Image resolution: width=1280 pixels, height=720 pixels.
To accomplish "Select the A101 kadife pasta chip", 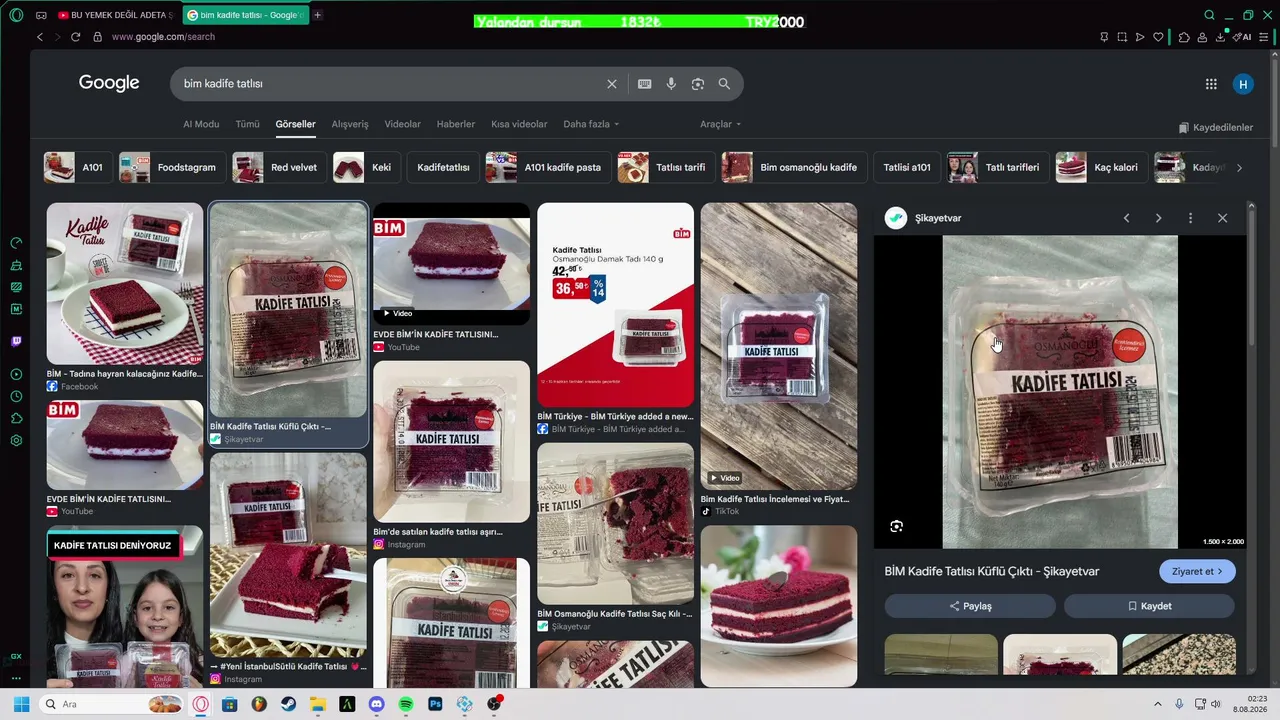I will [548, 167].
